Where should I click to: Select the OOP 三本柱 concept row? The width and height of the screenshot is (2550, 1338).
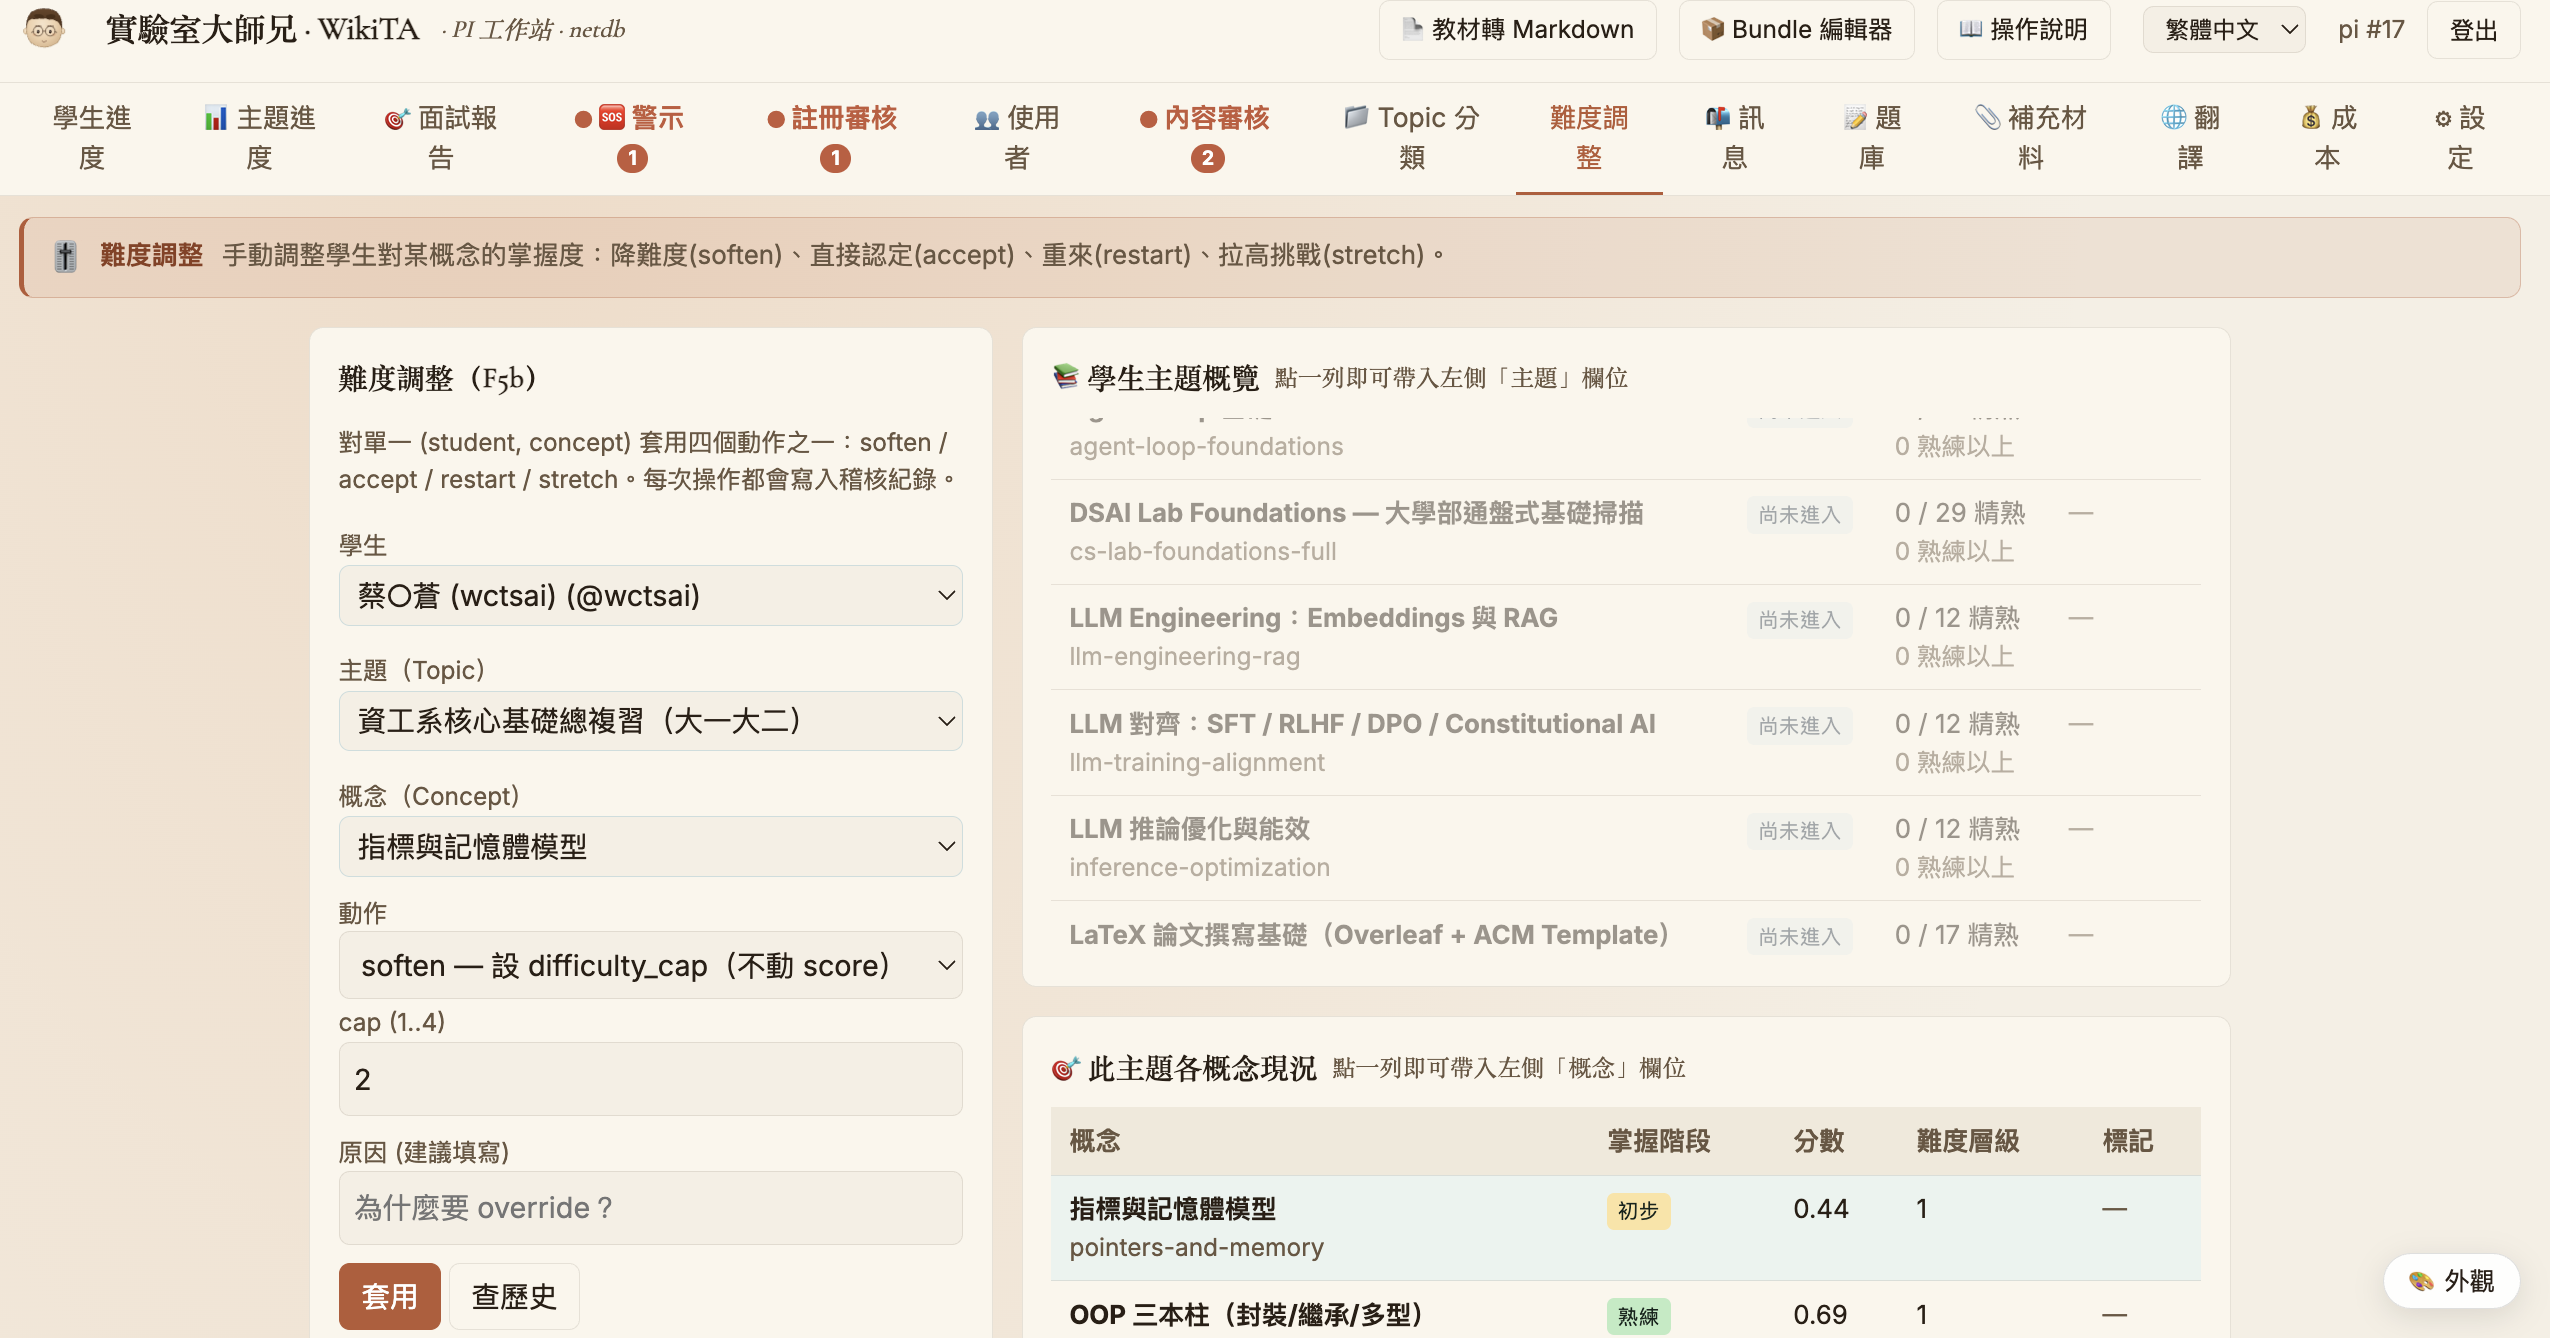tap(1625, 1312)
